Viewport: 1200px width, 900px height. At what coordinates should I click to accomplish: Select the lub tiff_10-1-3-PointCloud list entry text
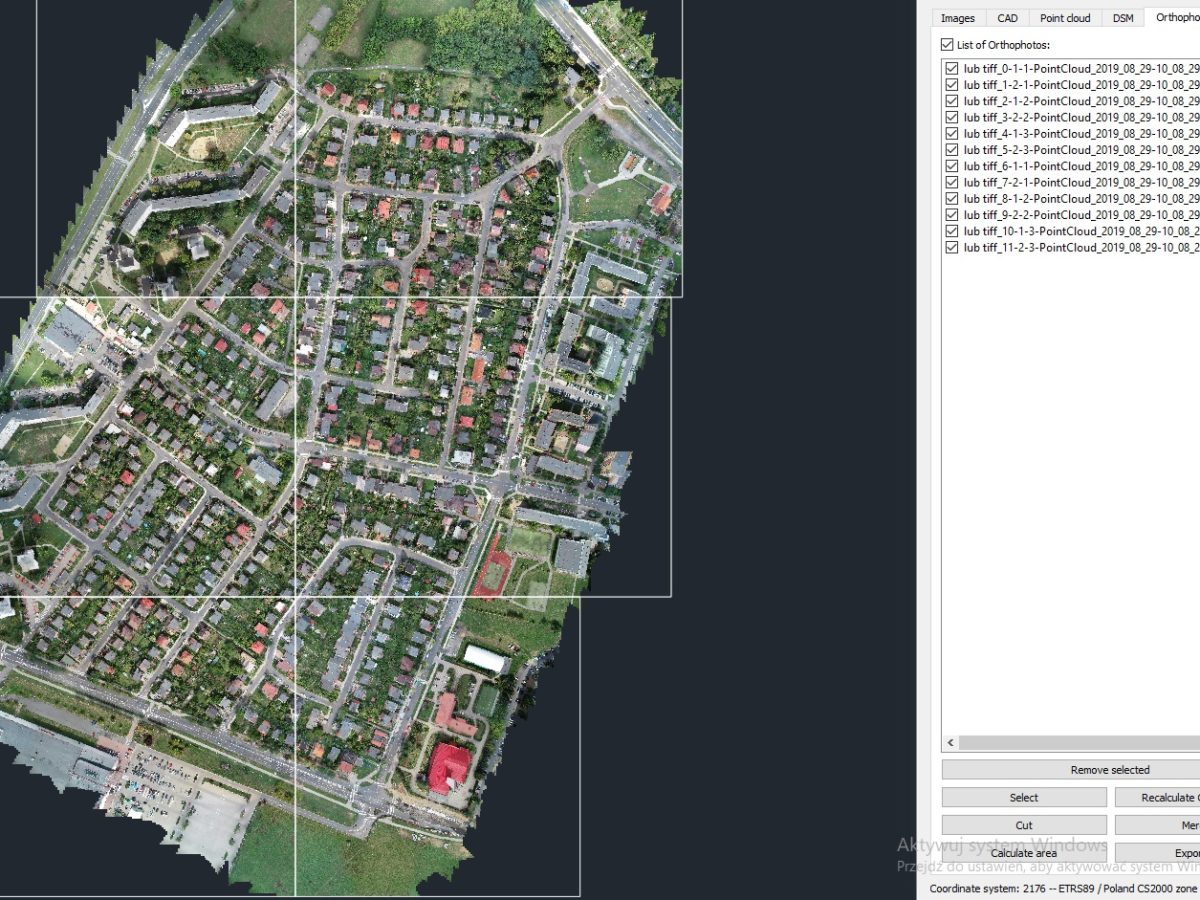tap(1081, 231)
